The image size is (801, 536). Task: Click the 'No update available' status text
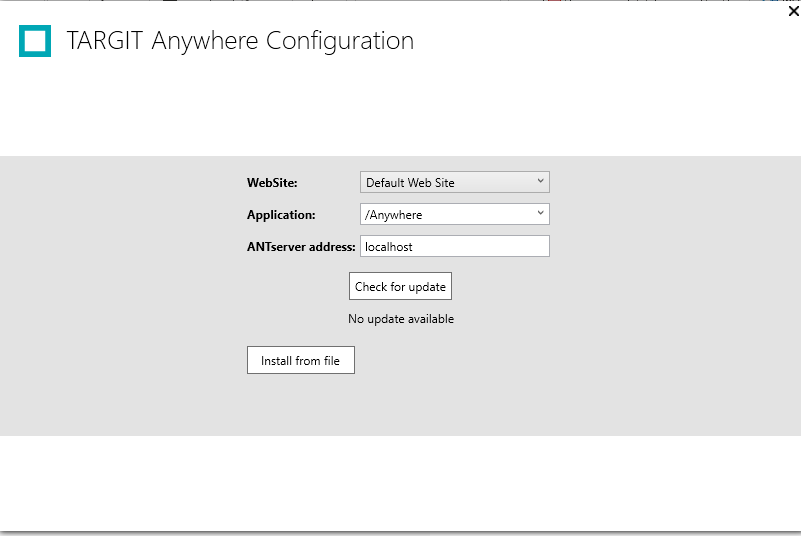point(401,319)
